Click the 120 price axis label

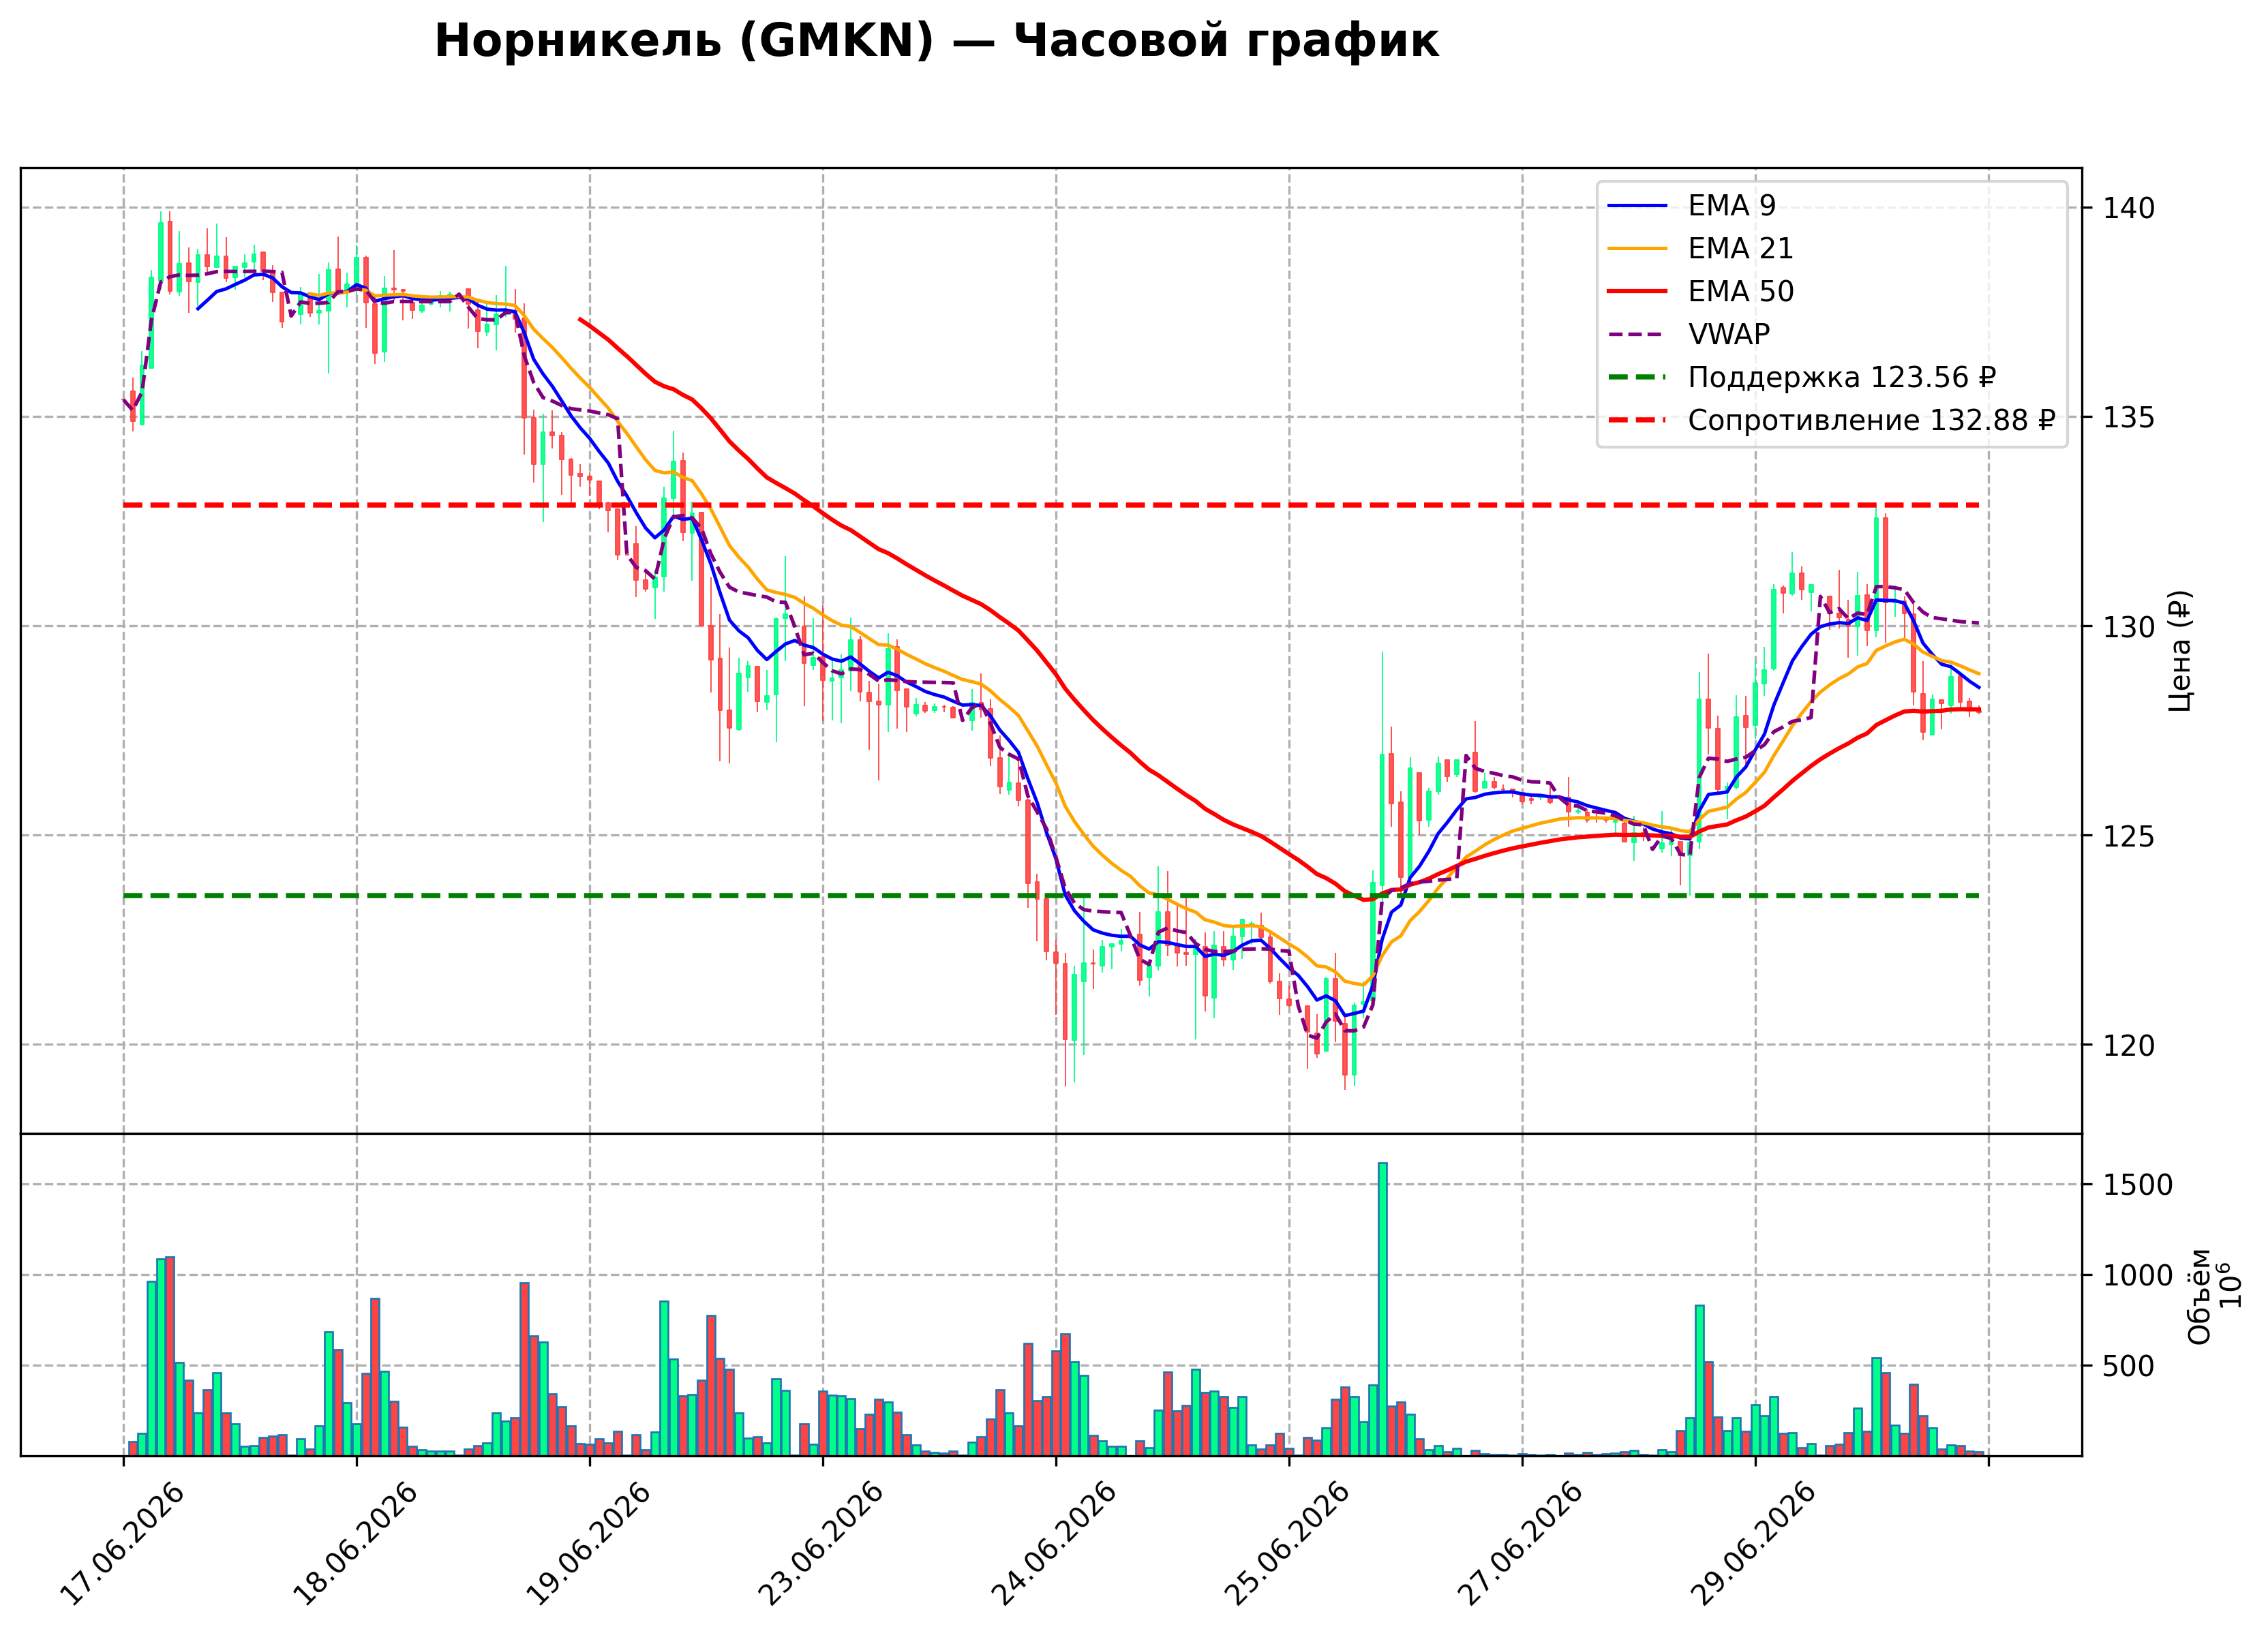click(x=2129, y=1046)
